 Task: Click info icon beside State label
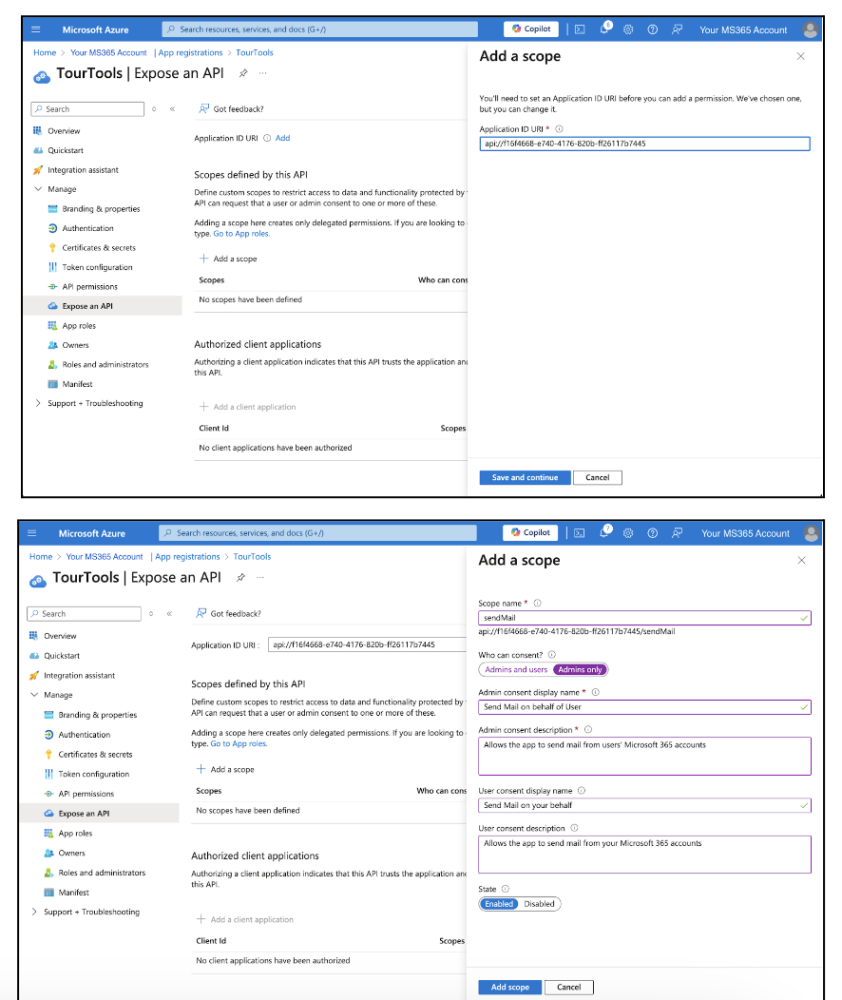pyautogui.click(x=505, y=889)
